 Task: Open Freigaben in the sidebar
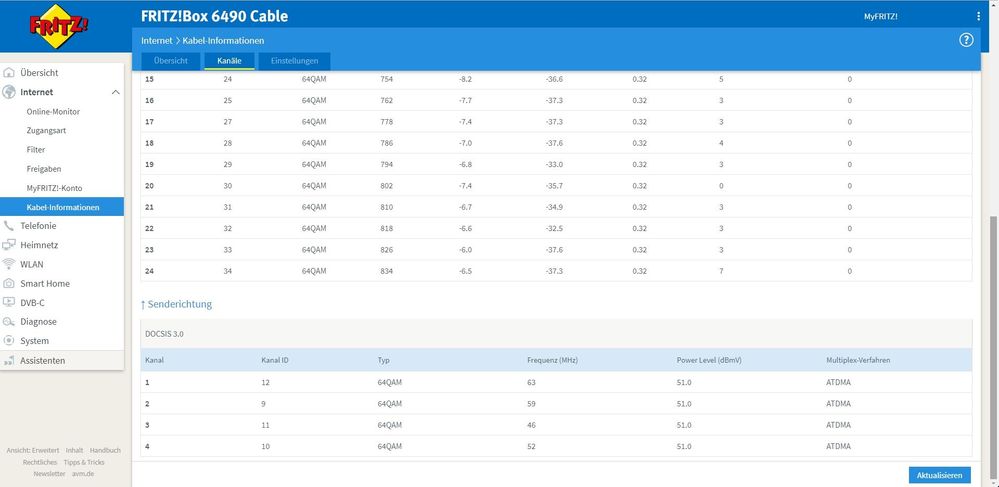click(44, 169)
